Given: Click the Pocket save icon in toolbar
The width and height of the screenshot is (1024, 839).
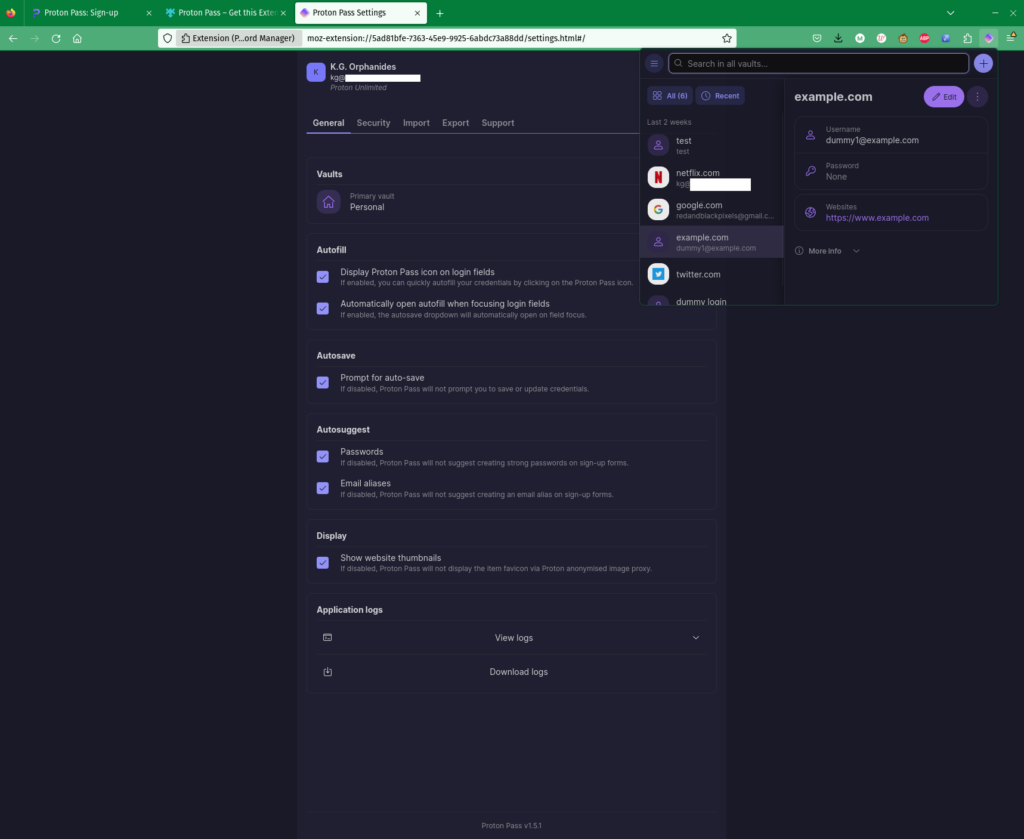Looking at the screenshot, I should coord(816,39).
